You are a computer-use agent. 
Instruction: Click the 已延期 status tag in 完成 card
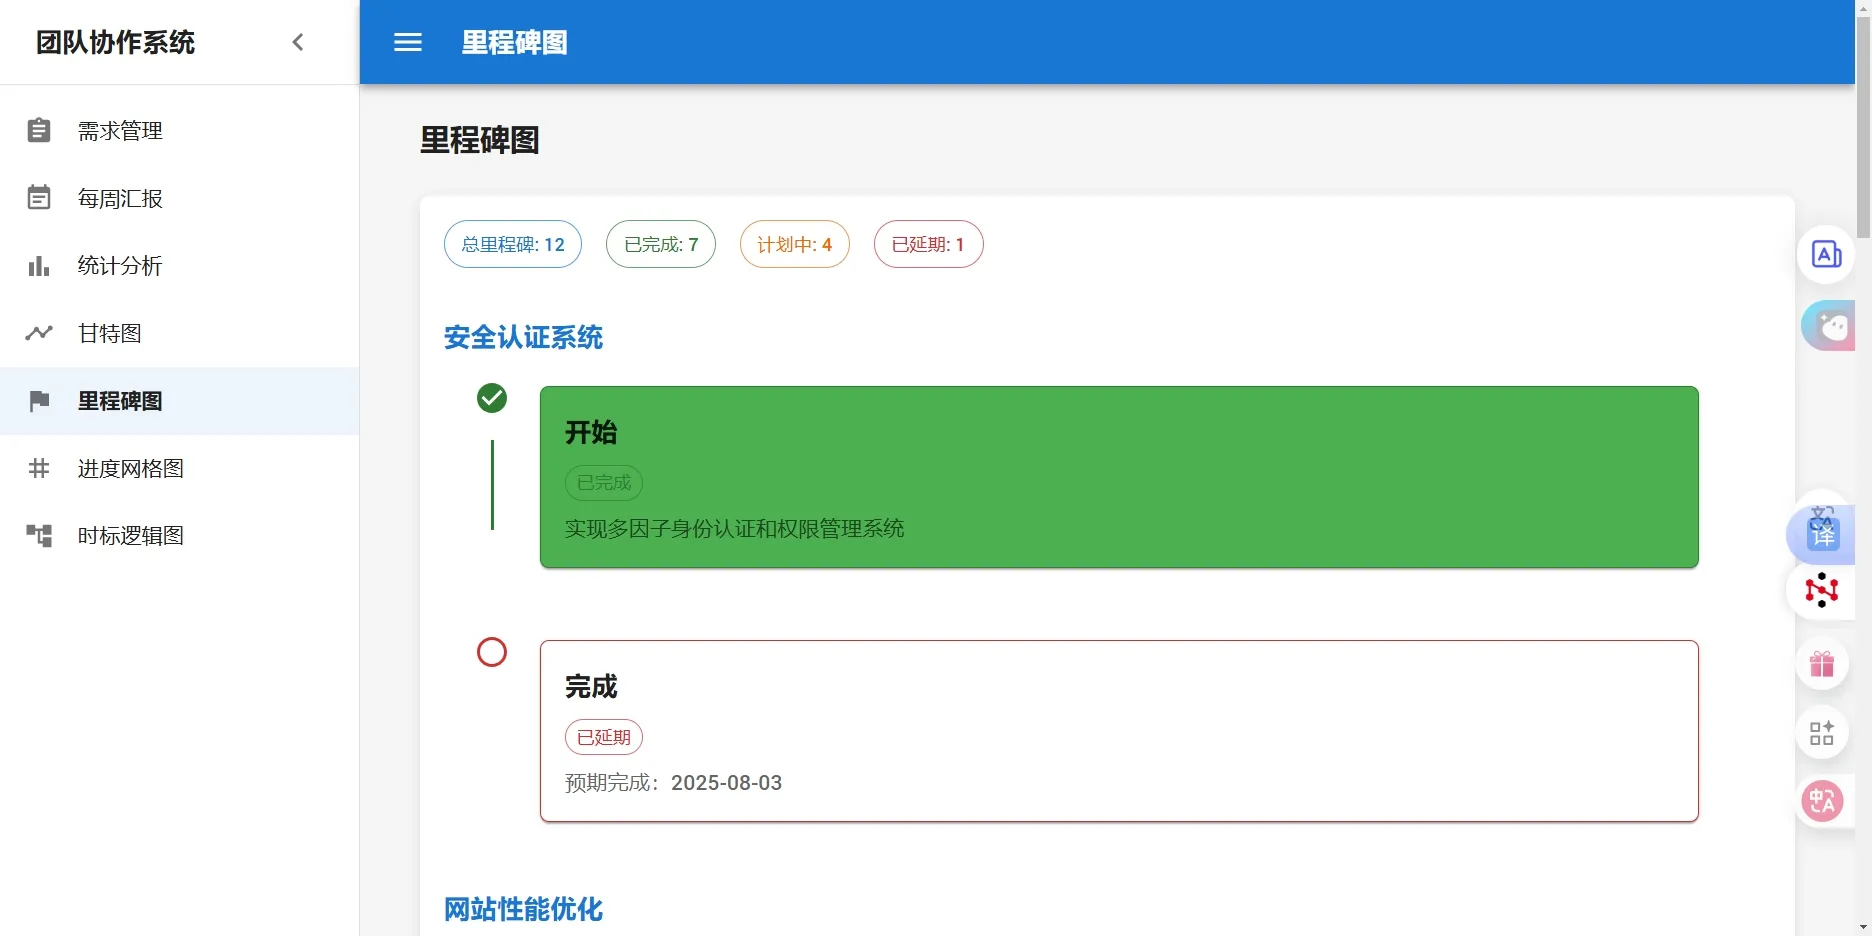(x=604, y=737)
